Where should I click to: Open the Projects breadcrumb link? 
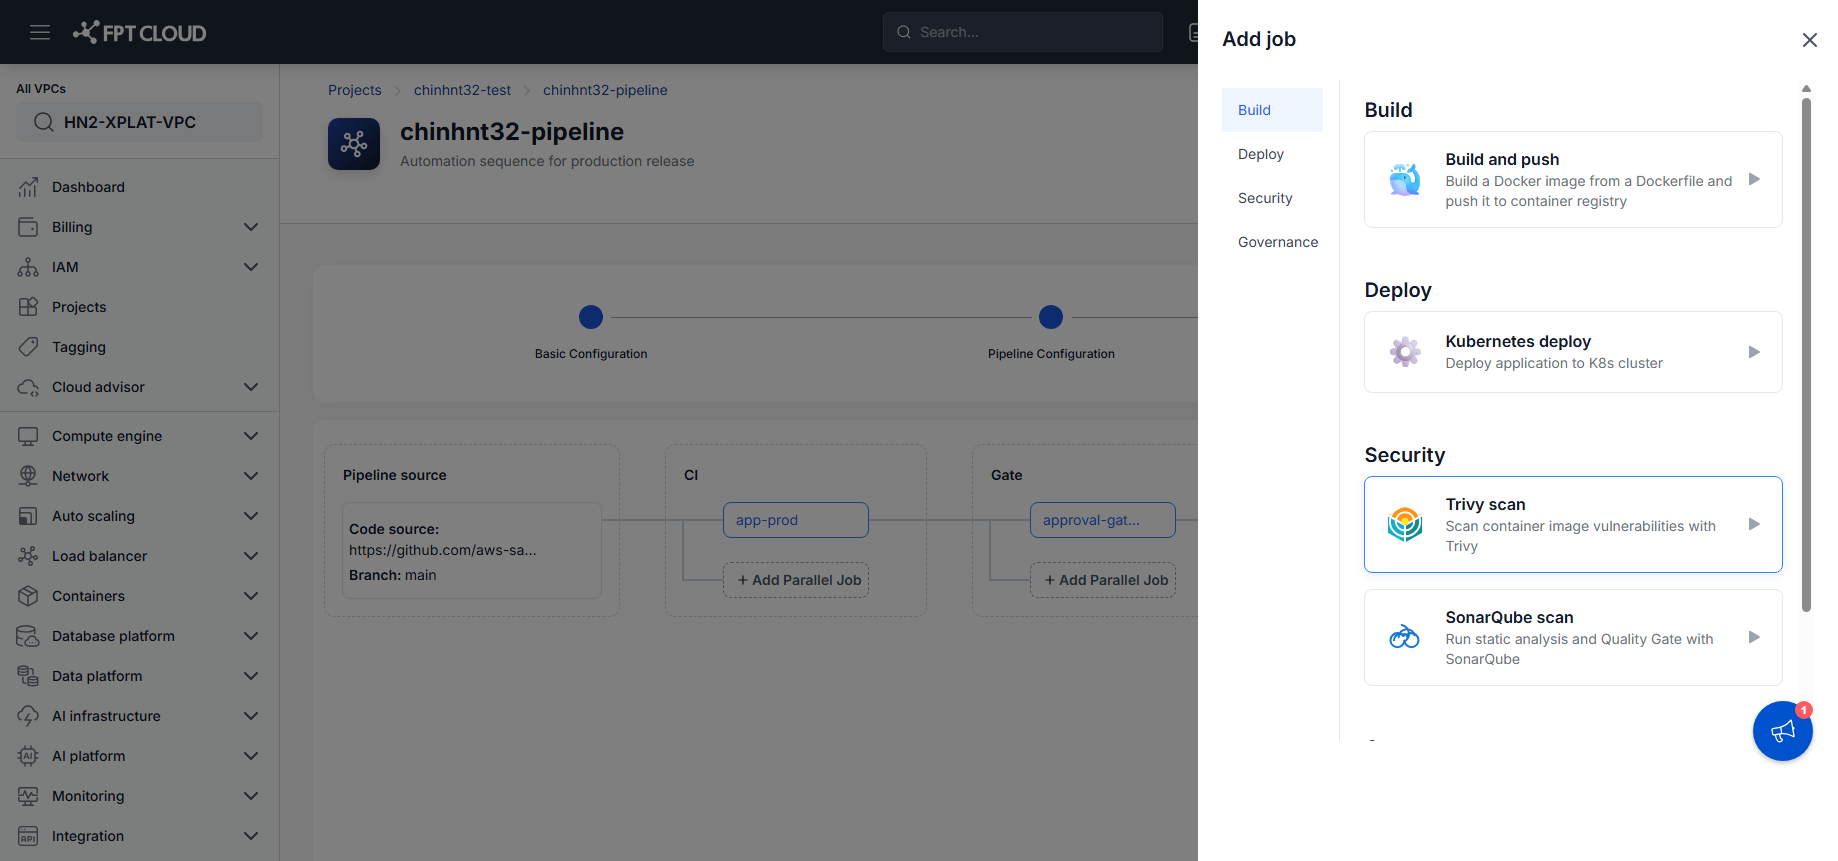[355, 90]
